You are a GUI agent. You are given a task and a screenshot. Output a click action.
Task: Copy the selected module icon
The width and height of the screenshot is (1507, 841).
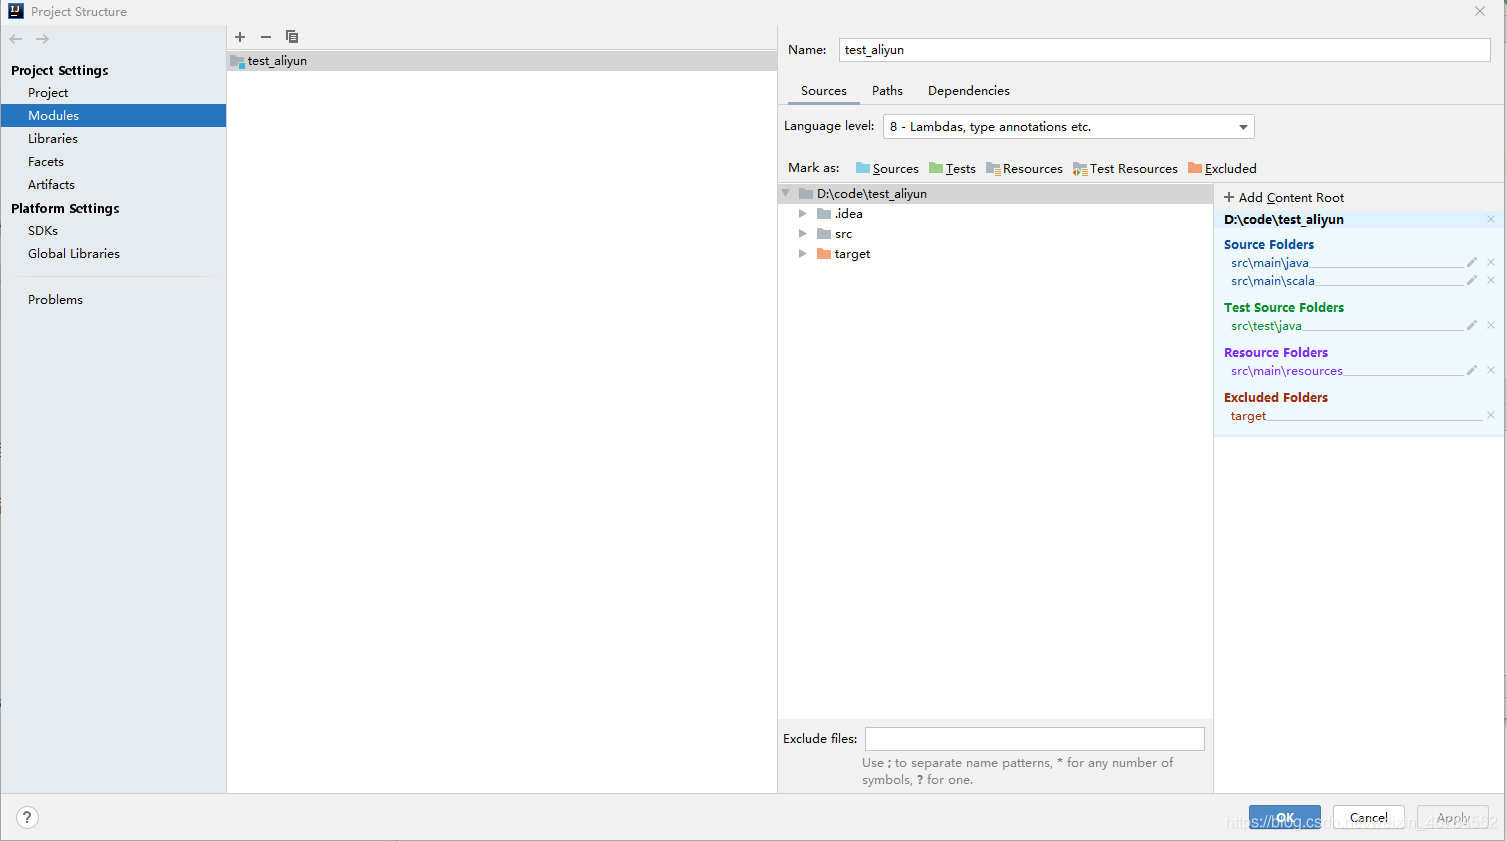click(x=292, y=37)
